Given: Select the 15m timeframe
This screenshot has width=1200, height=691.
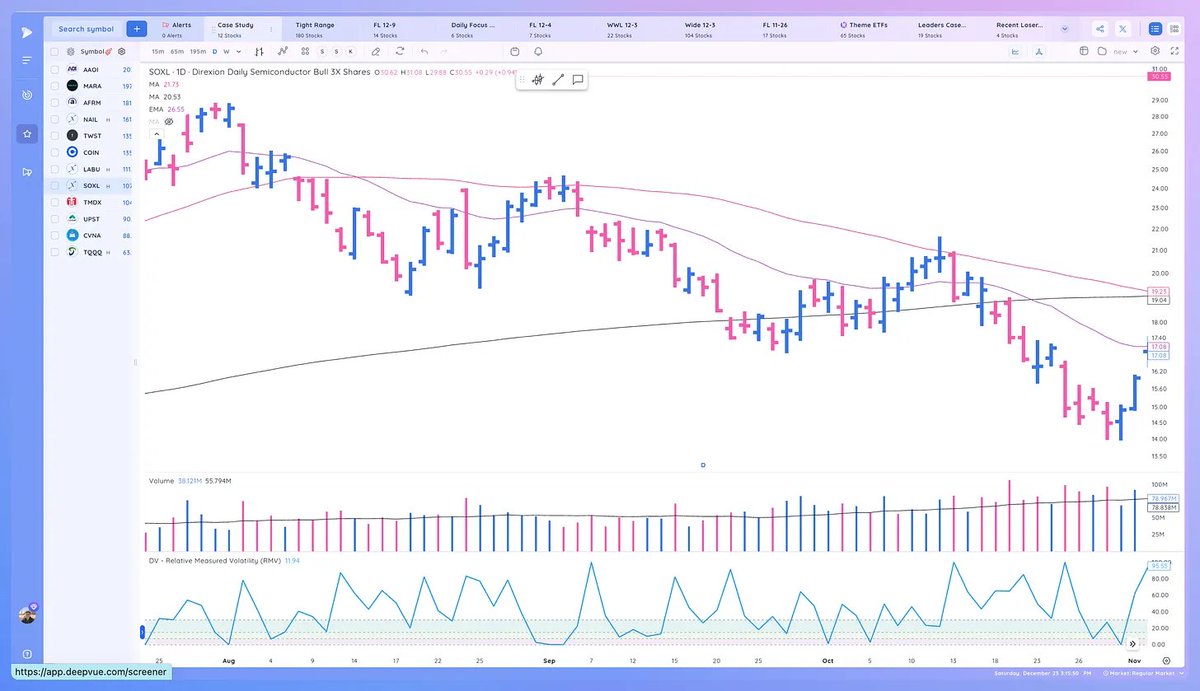Looking at the screenshot, I should 158,51.
